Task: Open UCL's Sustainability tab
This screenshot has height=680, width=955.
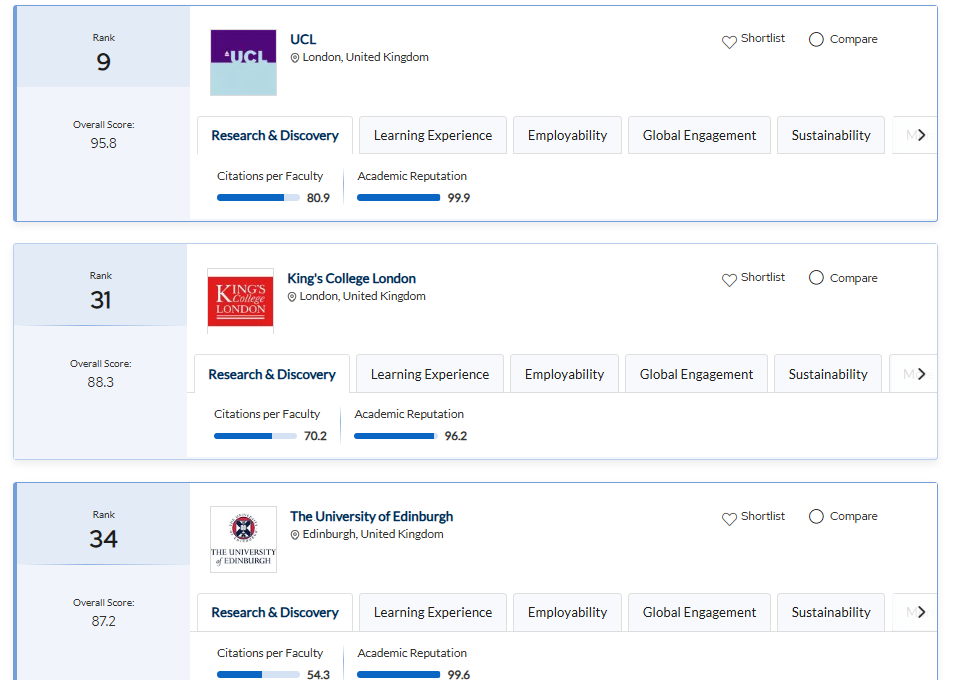Action: pyautogui.click(x=831, y=135)
